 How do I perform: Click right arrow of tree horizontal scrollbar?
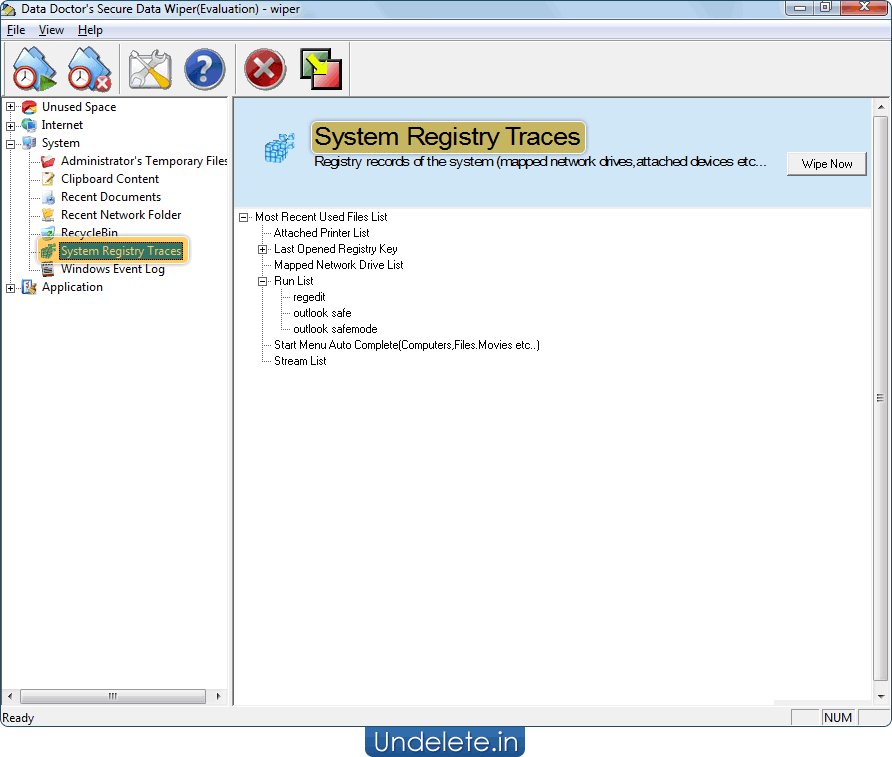218,696
